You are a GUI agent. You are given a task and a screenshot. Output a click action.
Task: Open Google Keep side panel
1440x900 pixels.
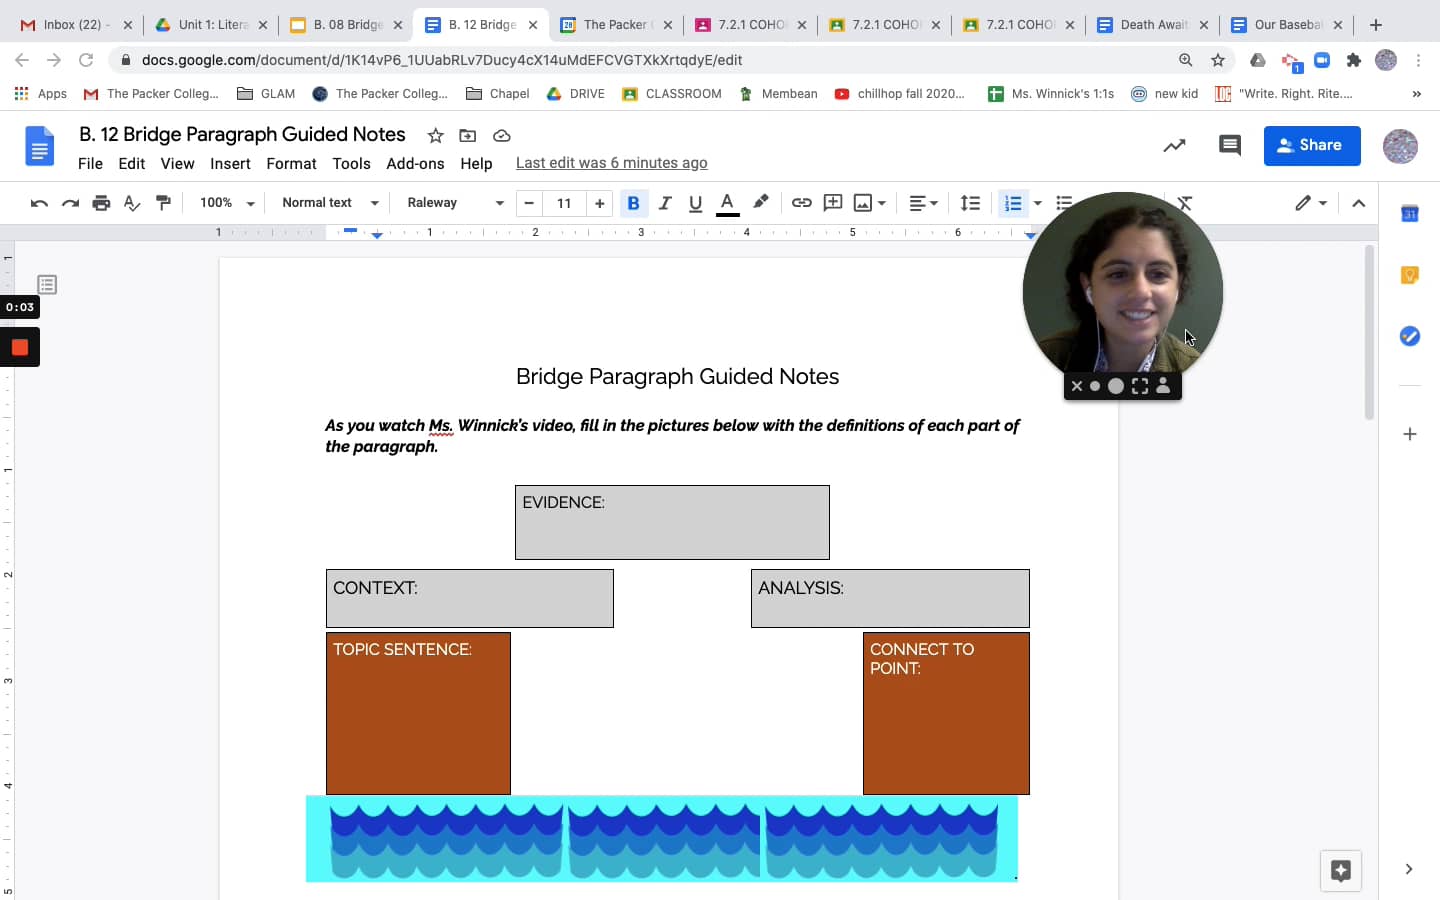1410,275
